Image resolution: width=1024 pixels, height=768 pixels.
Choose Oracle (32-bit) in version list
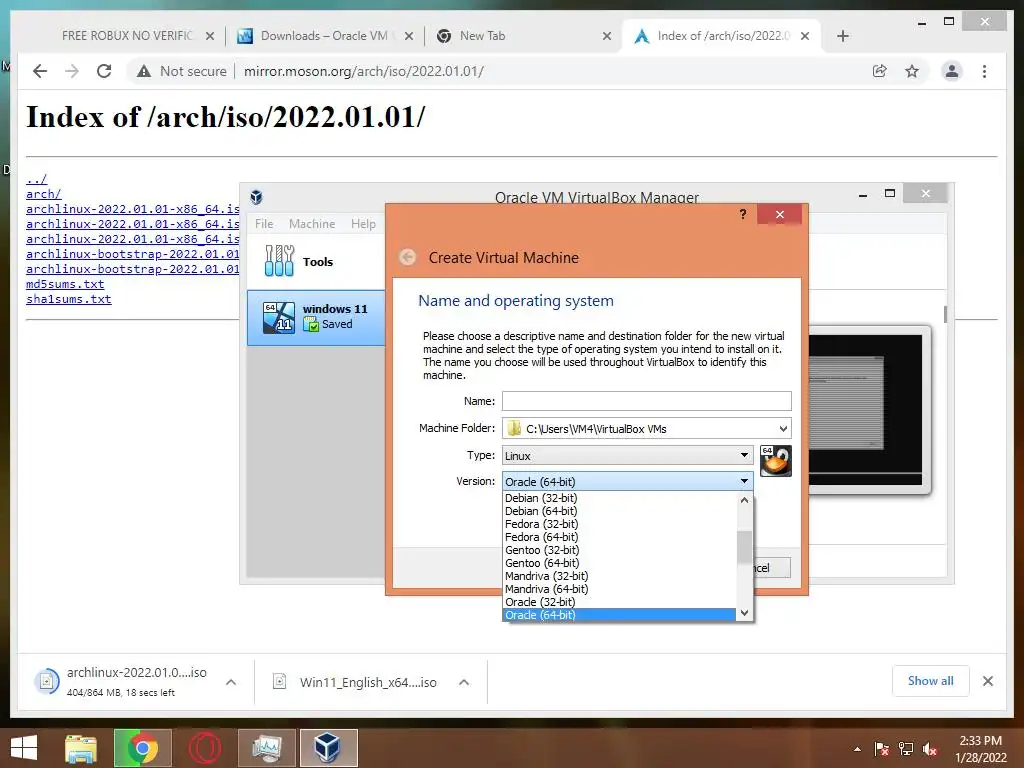619,602
